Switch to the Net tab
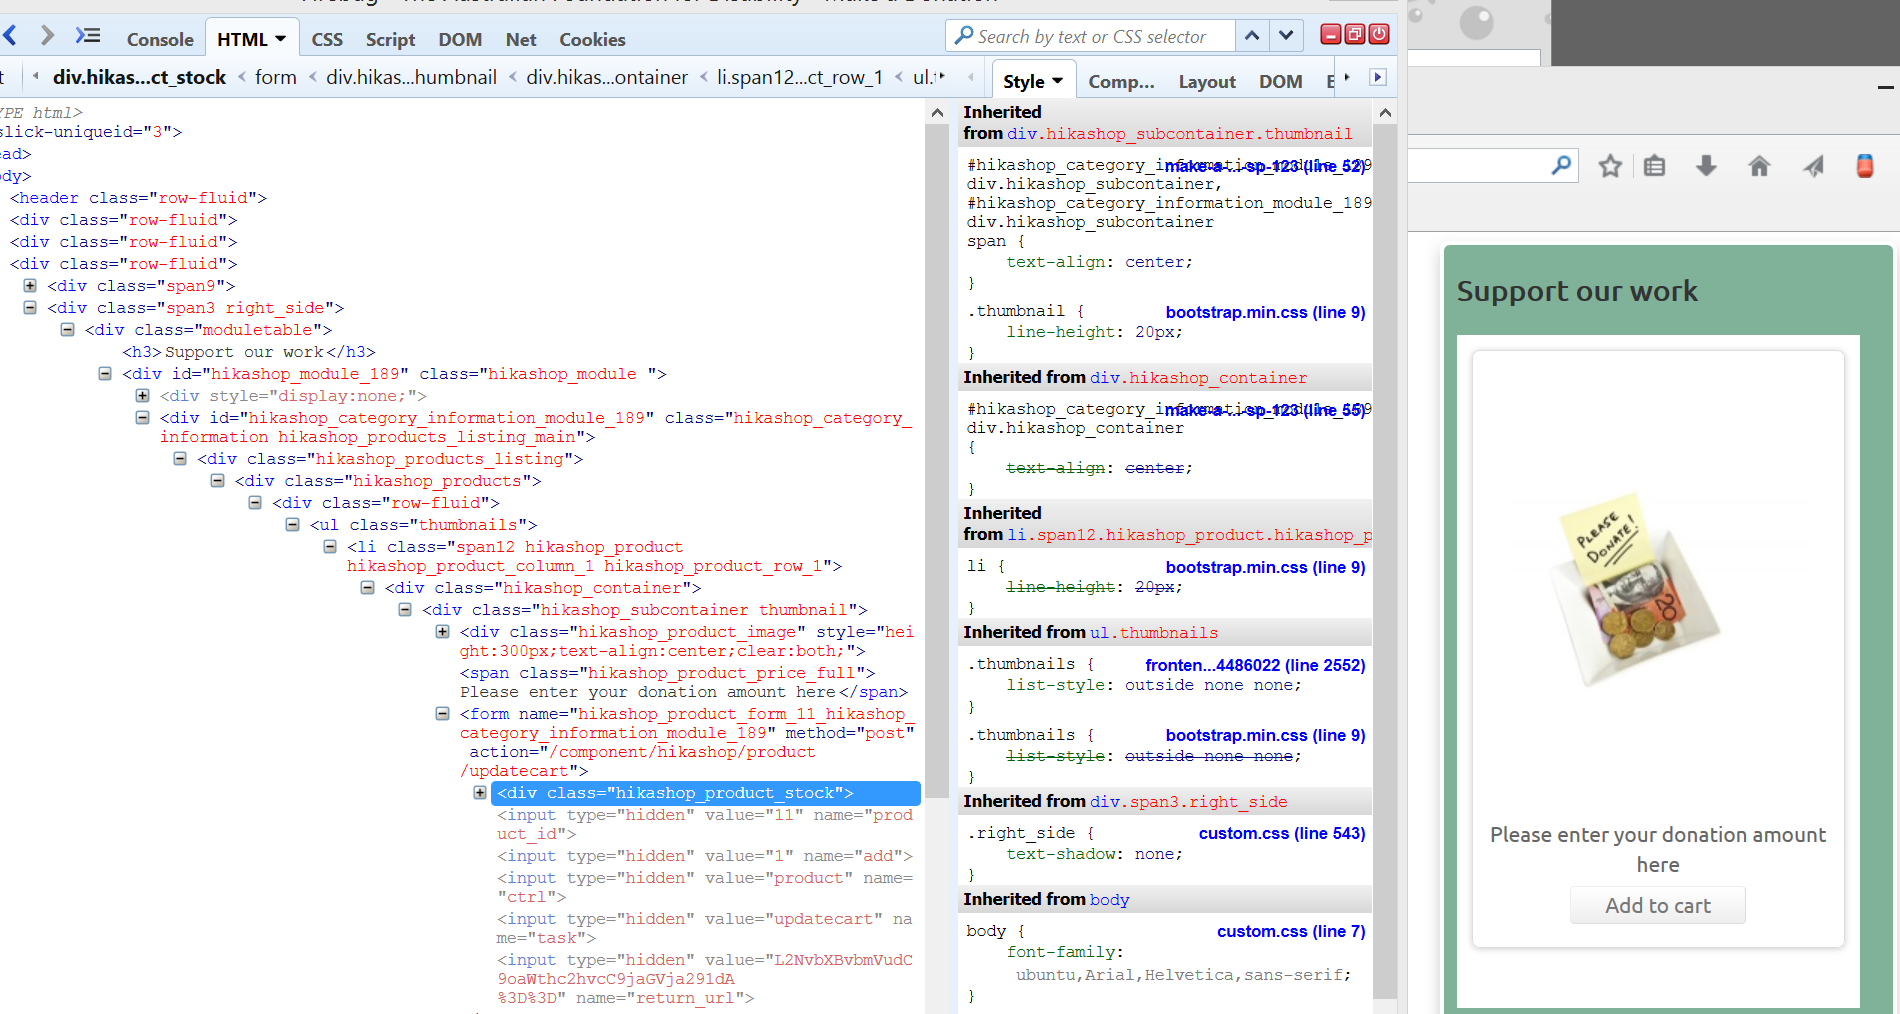 (520, 40)
